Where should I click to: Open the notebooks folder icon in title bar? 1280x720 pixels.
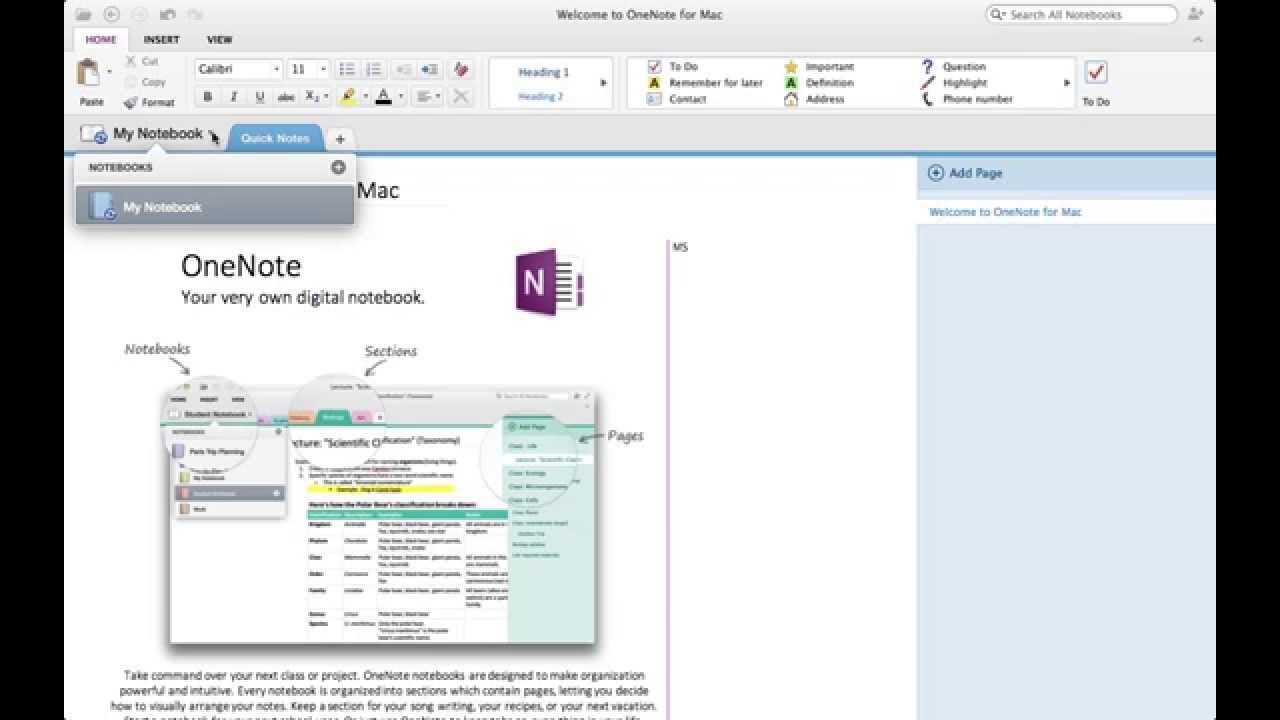pos(83,15)
